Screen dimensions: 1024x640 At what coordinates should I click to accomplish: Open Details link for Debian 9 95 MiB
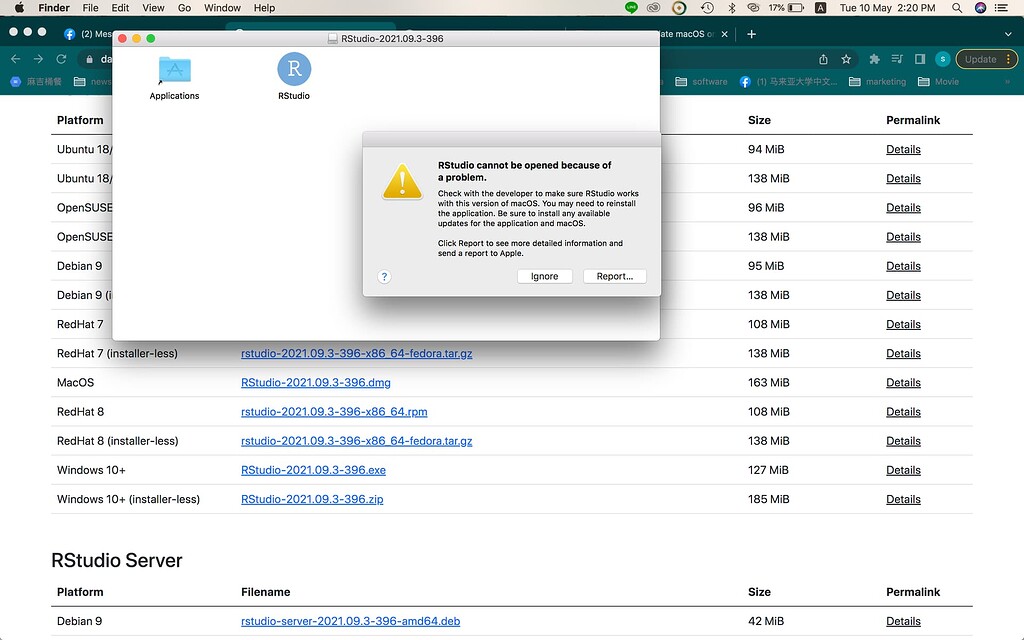click(x=903, y=266)
